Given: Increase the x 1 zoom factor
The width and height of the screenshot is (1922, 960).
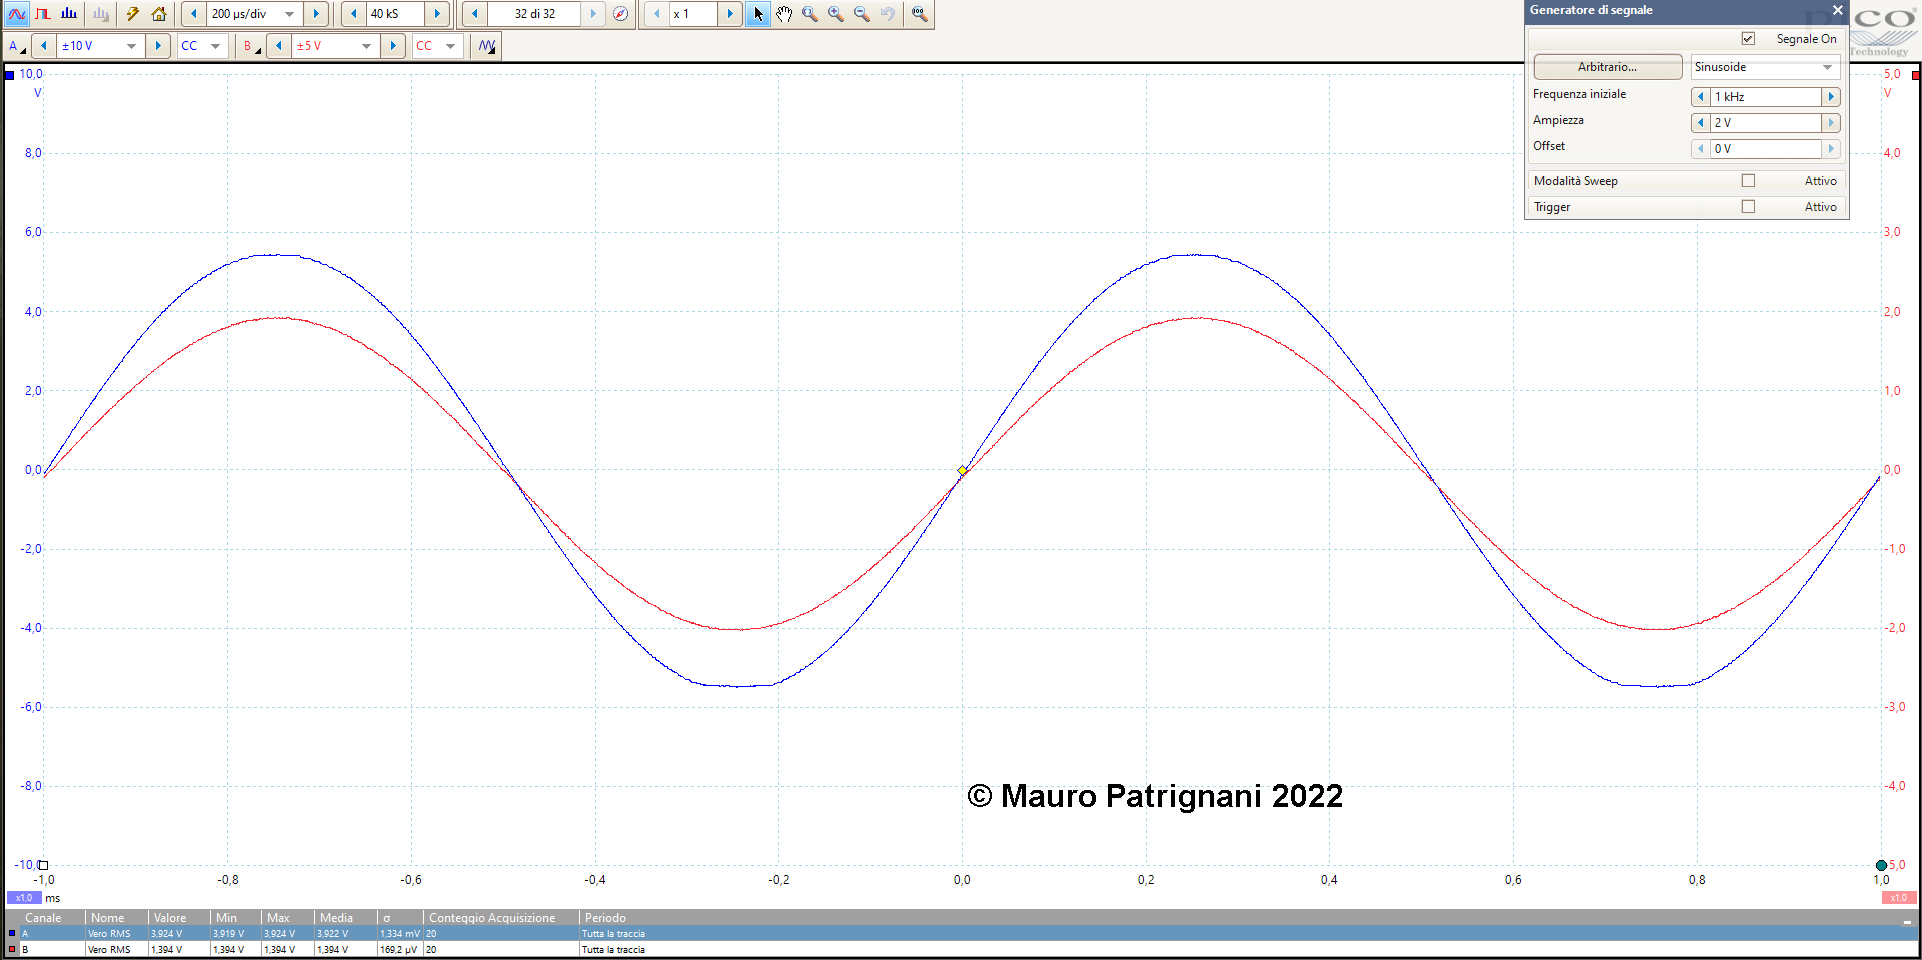Looking at the screenshot, I should [730, 14].
